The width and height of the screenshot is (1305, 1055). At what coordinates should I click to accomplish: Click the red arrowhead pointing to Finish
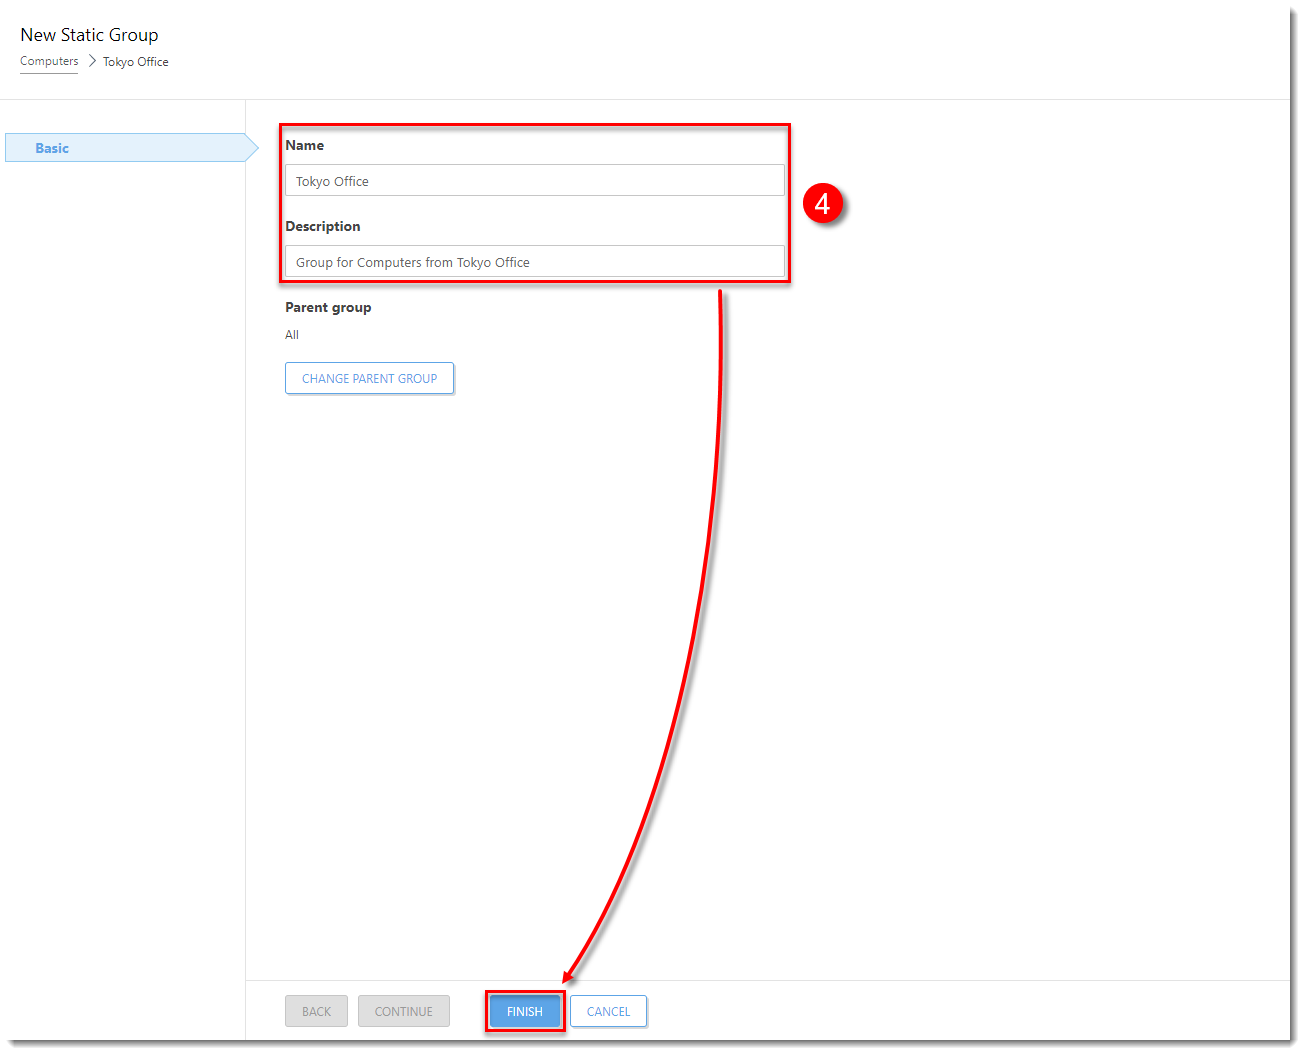coord(569,976)
